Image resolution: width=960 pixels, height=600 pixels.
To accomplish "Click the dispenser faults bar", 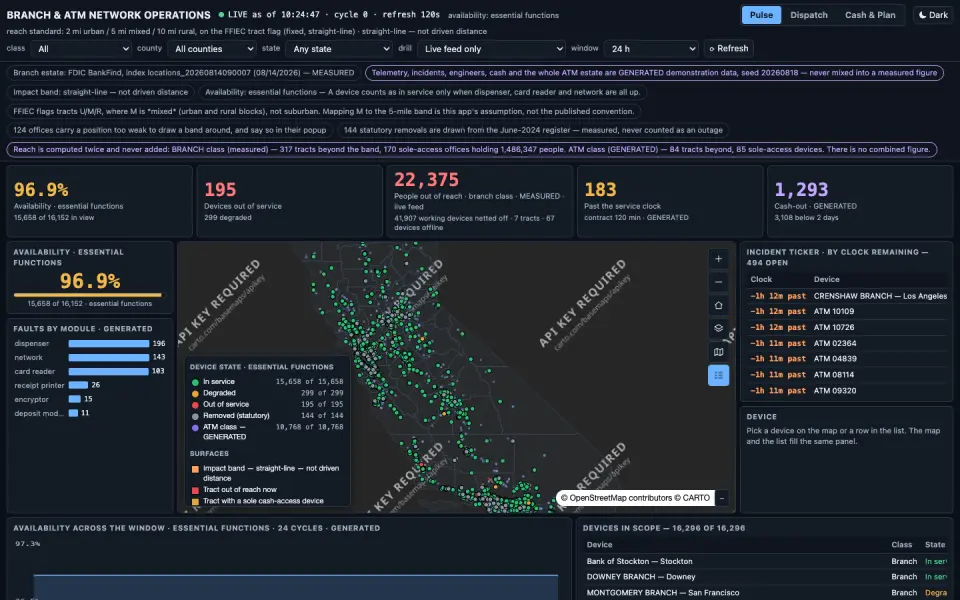I will click(x=108, y=343).
